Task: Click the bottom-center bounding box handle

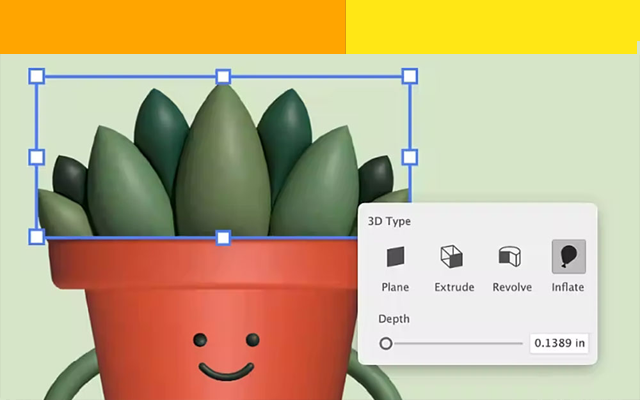Action: click(x=223, y=238)
